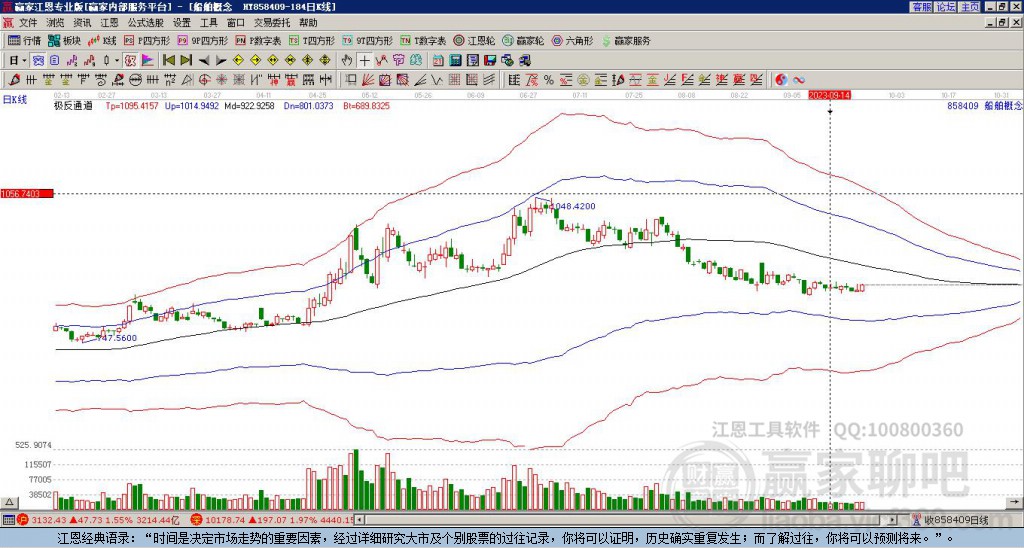Switch to K线 candlestick view
1024x548 pixels.
pyautogui.click(x=102, y=40)
